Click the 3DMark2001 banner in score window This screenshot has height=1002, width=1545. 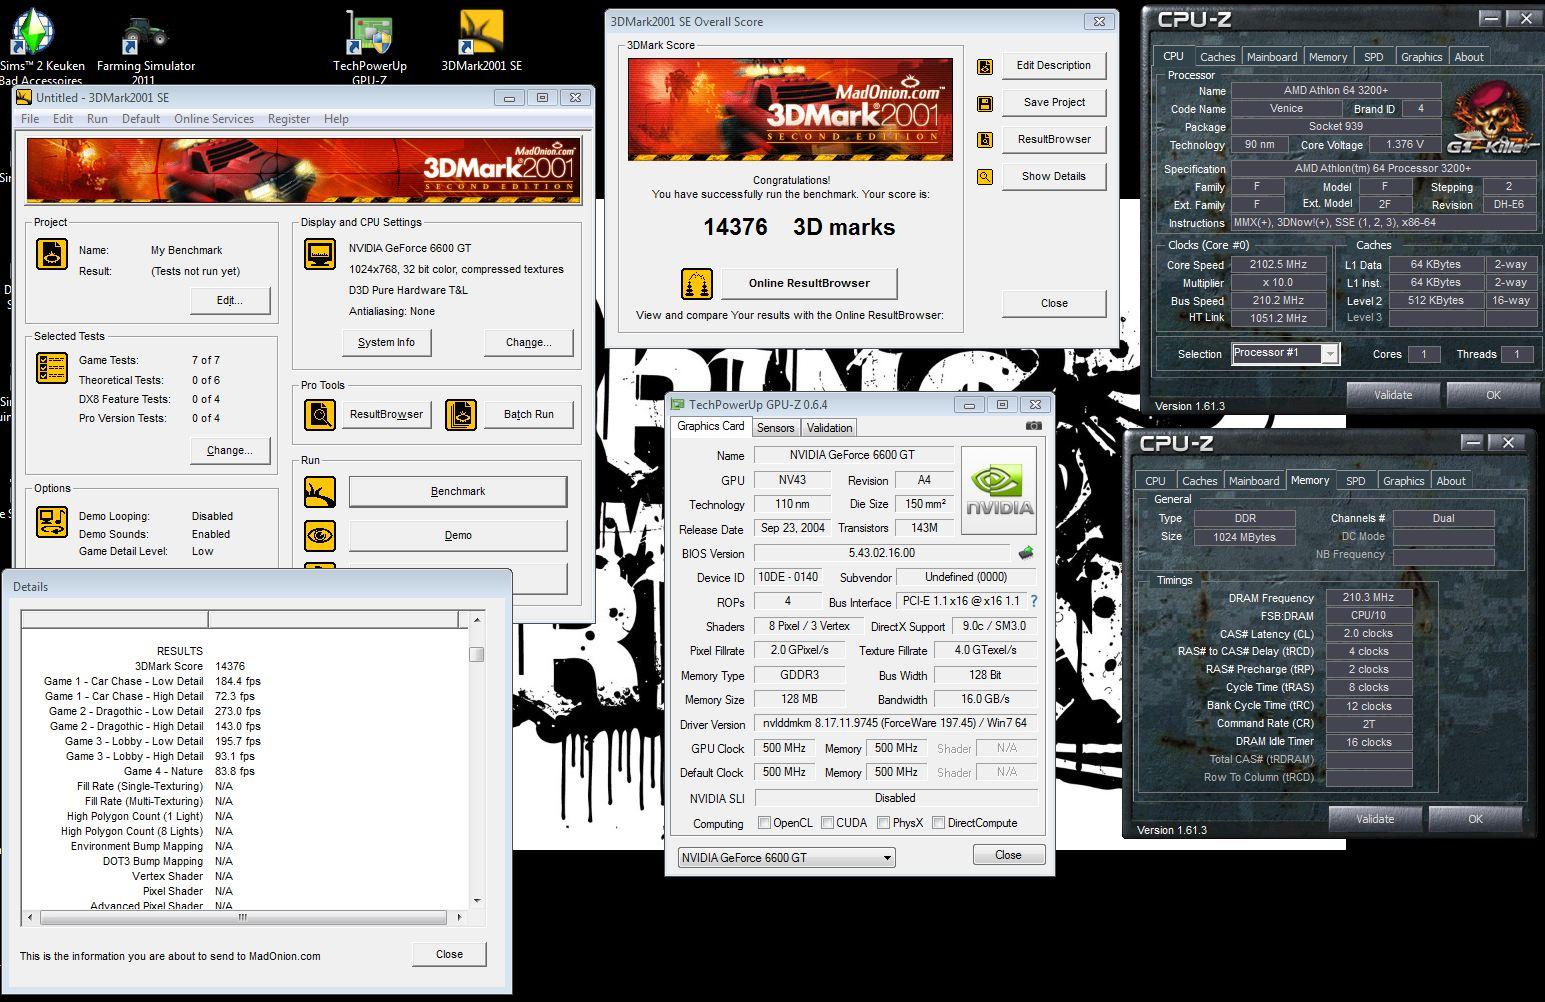click(790, 109)
